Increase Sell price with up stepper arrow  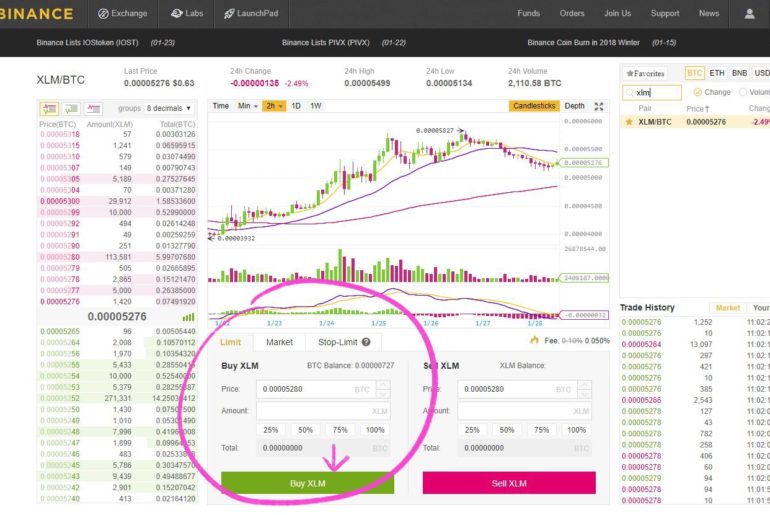[584, 384]
